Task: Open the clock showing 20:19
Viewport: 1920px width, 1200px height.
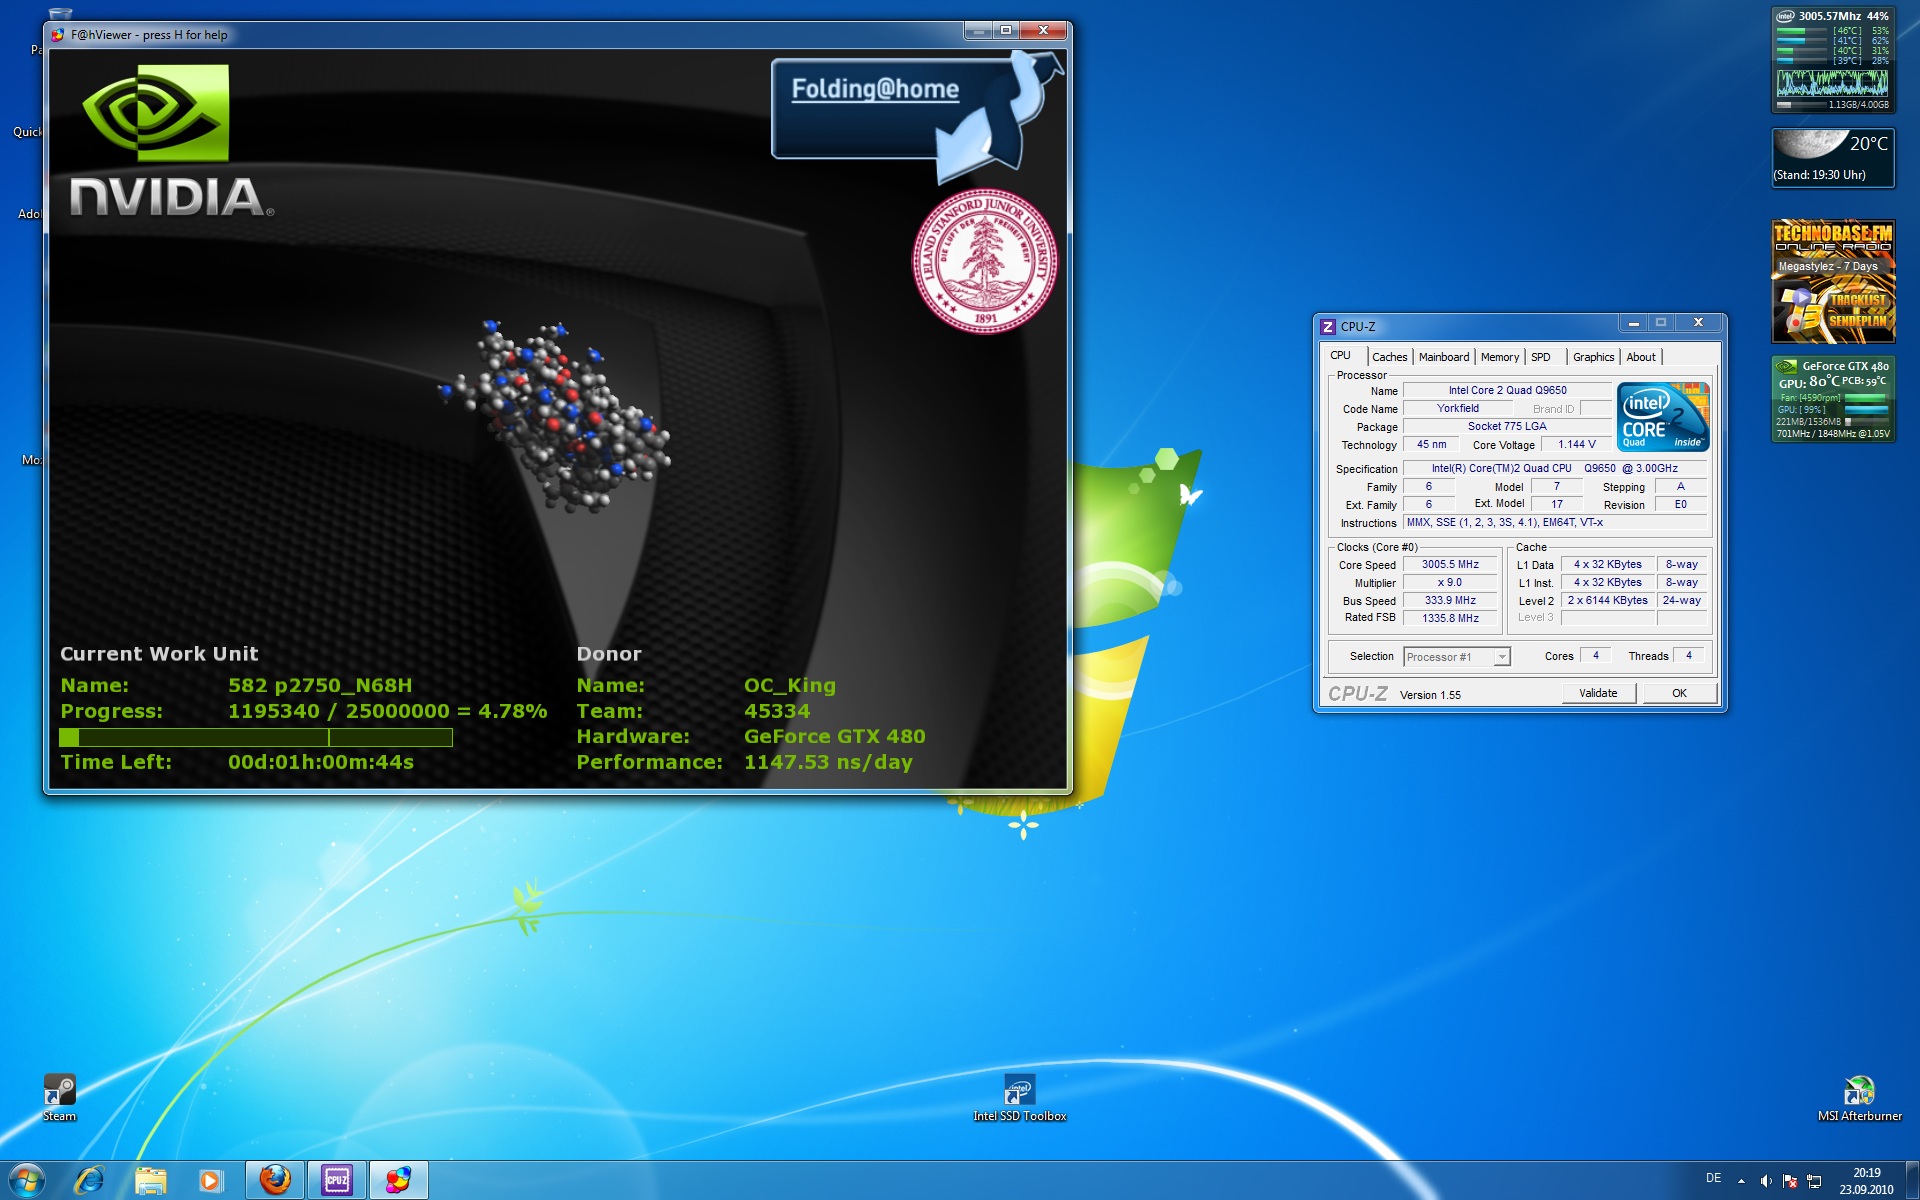Action: point(1866,1181)
